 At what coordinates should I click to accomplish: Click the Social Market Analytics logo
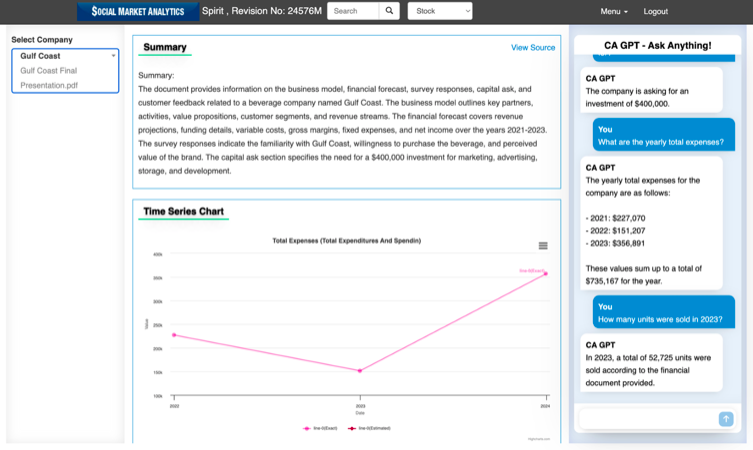[x=136, y=11]
